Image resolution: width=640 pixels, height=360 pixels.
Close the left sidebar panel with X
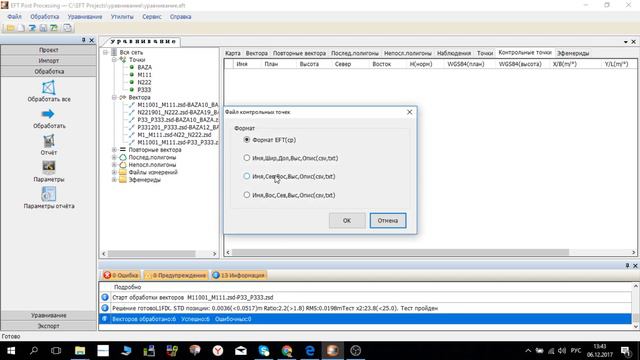tap(91, 40)
